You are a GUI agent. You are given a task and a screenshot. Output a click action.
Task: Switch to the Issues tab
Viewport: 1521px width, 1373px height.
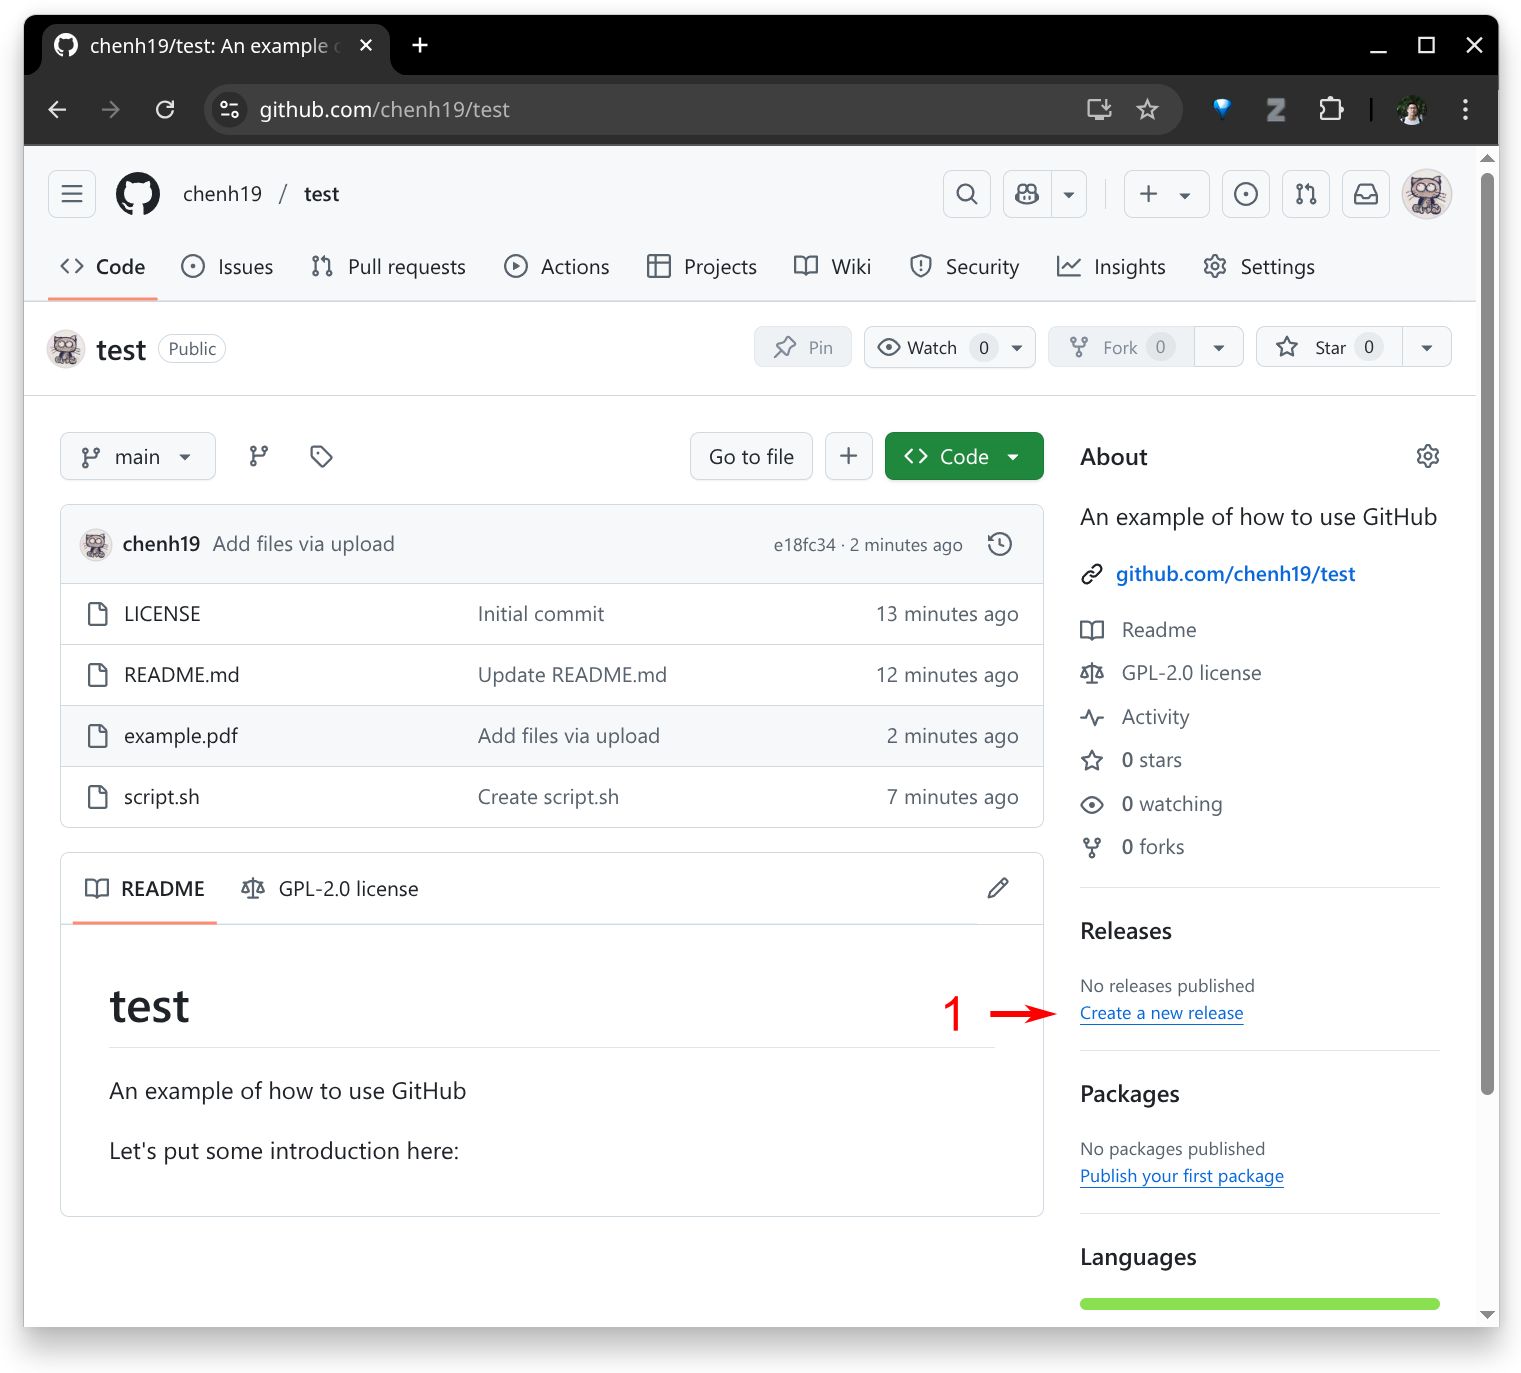tap(227, 267)
